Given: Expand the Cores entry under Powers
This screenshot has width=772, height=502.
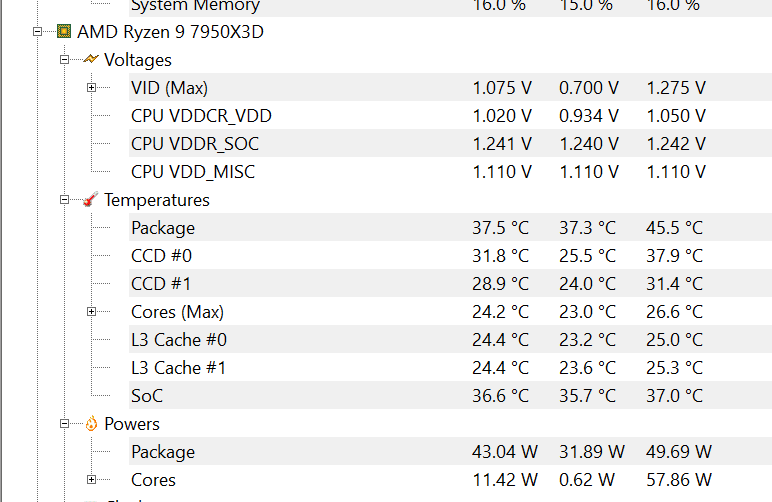Looking at the screenshot, I should coord(92,480).
